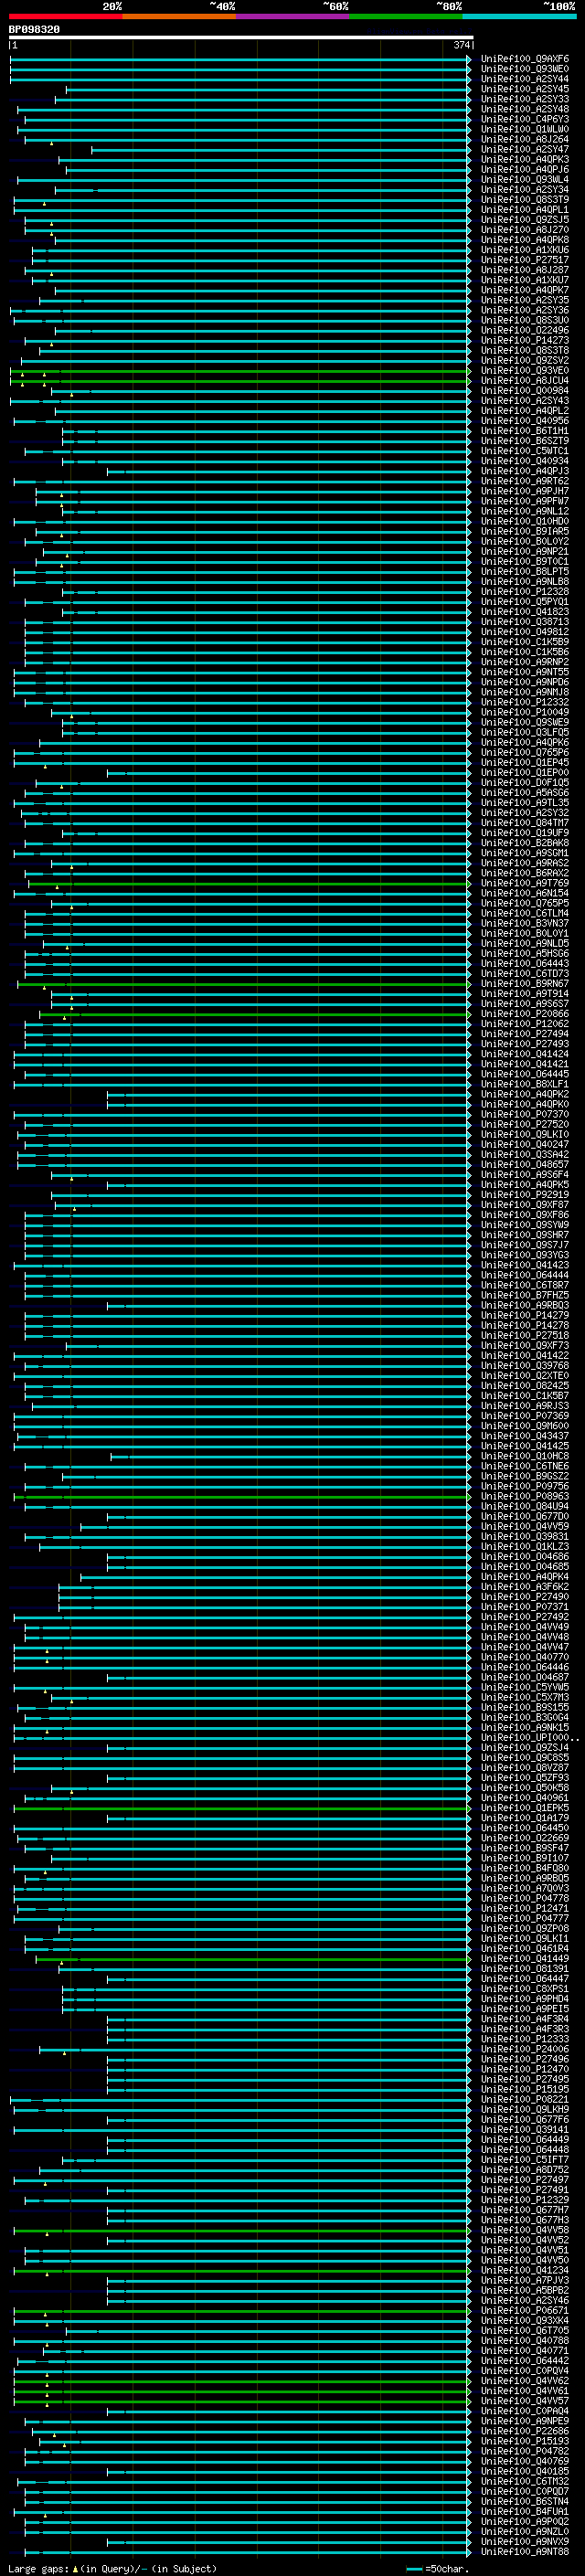Select label UniRef100_Q9XF87
Viewport: 585px width, 2576px height.
point(525,1204)
